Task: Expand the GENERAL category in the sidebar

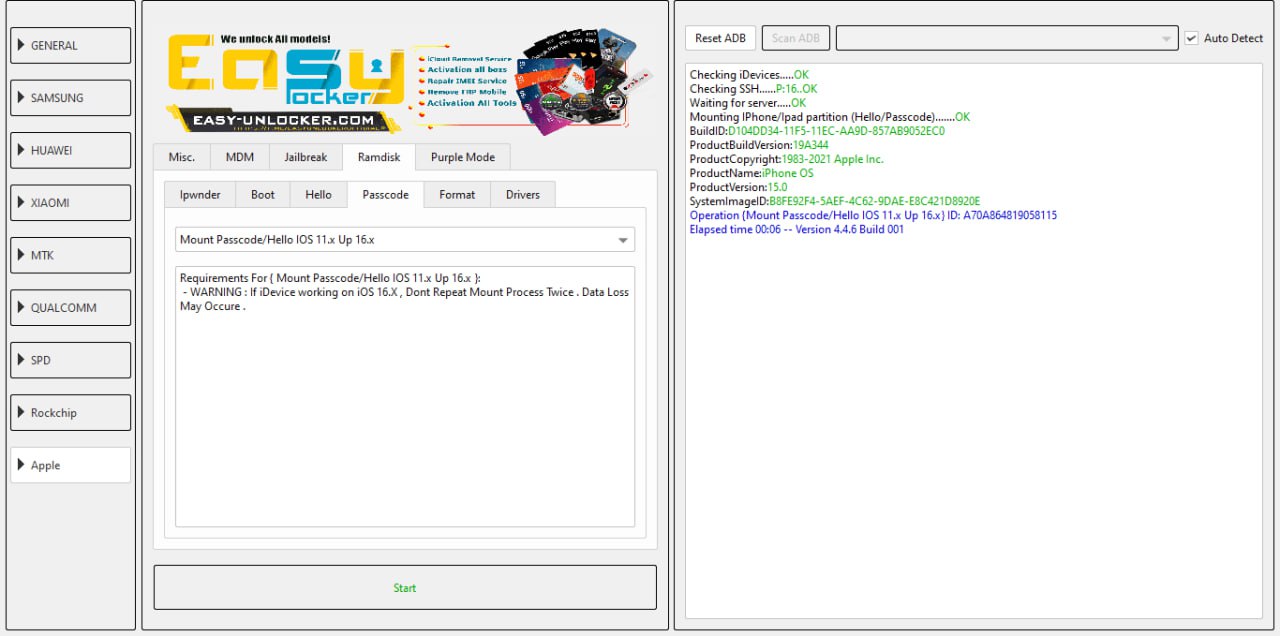Action: tap(71, 45)
